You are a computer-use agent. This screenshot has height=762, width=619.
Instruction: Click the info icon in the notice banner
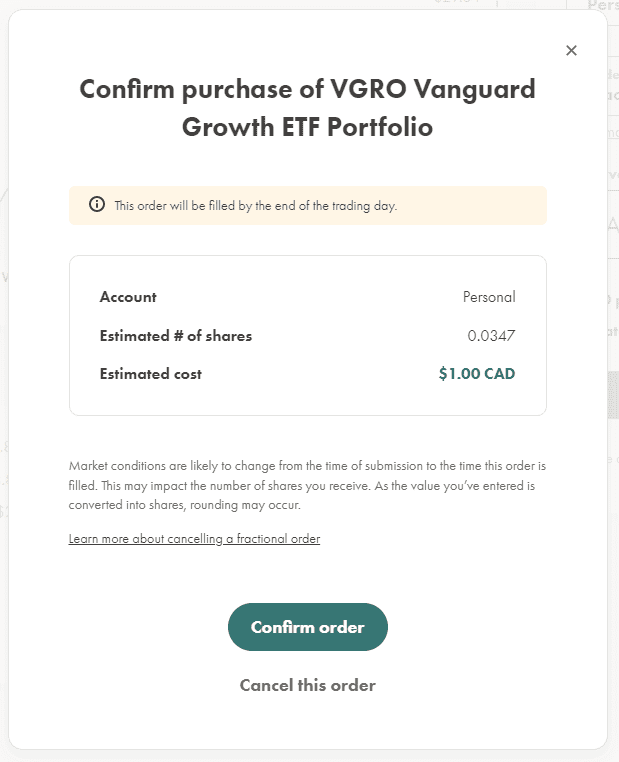[97, 204]
